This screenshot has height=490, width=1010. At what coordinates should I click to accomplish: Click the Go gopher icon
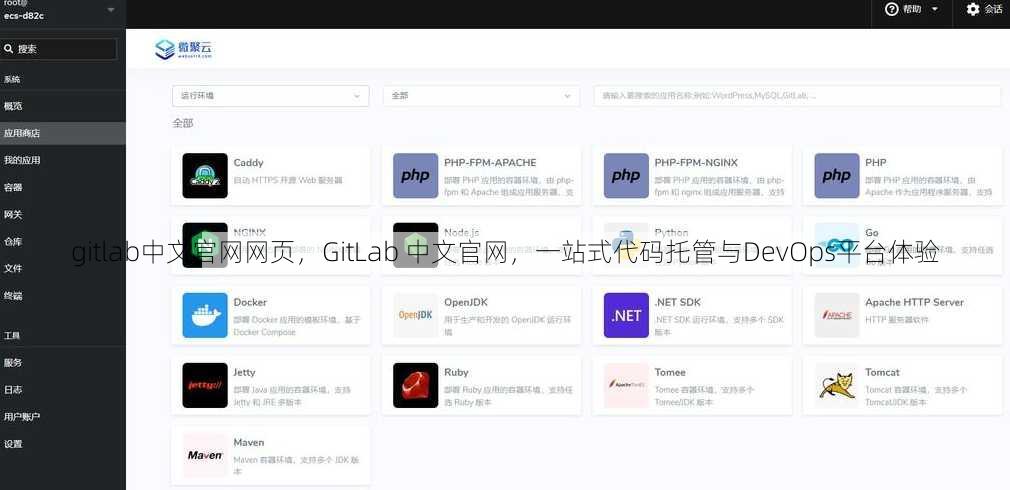(x=837, y=245)
